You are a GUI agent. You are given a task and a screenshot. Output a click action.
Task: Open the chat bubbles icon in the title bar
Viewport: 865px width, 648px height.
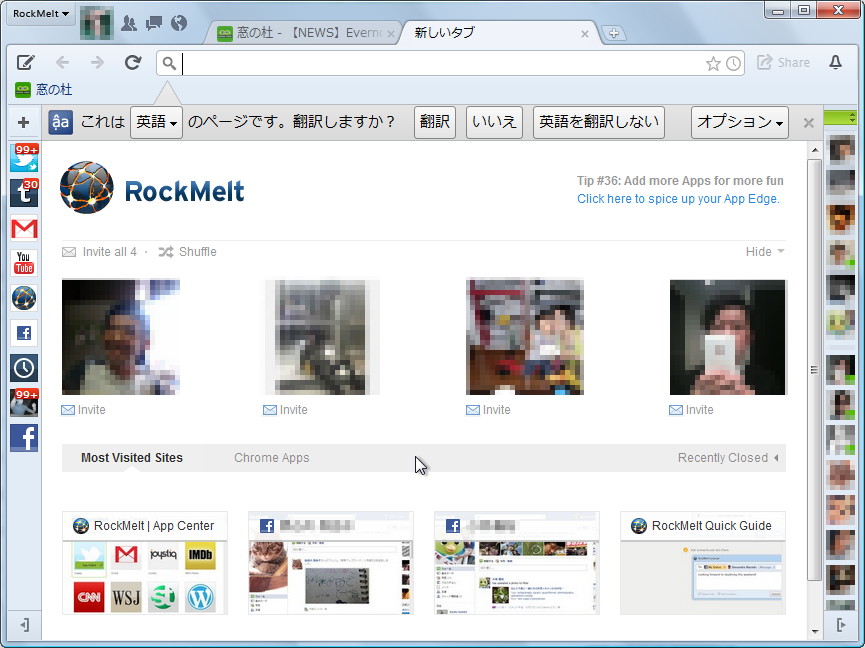point(154,23)
